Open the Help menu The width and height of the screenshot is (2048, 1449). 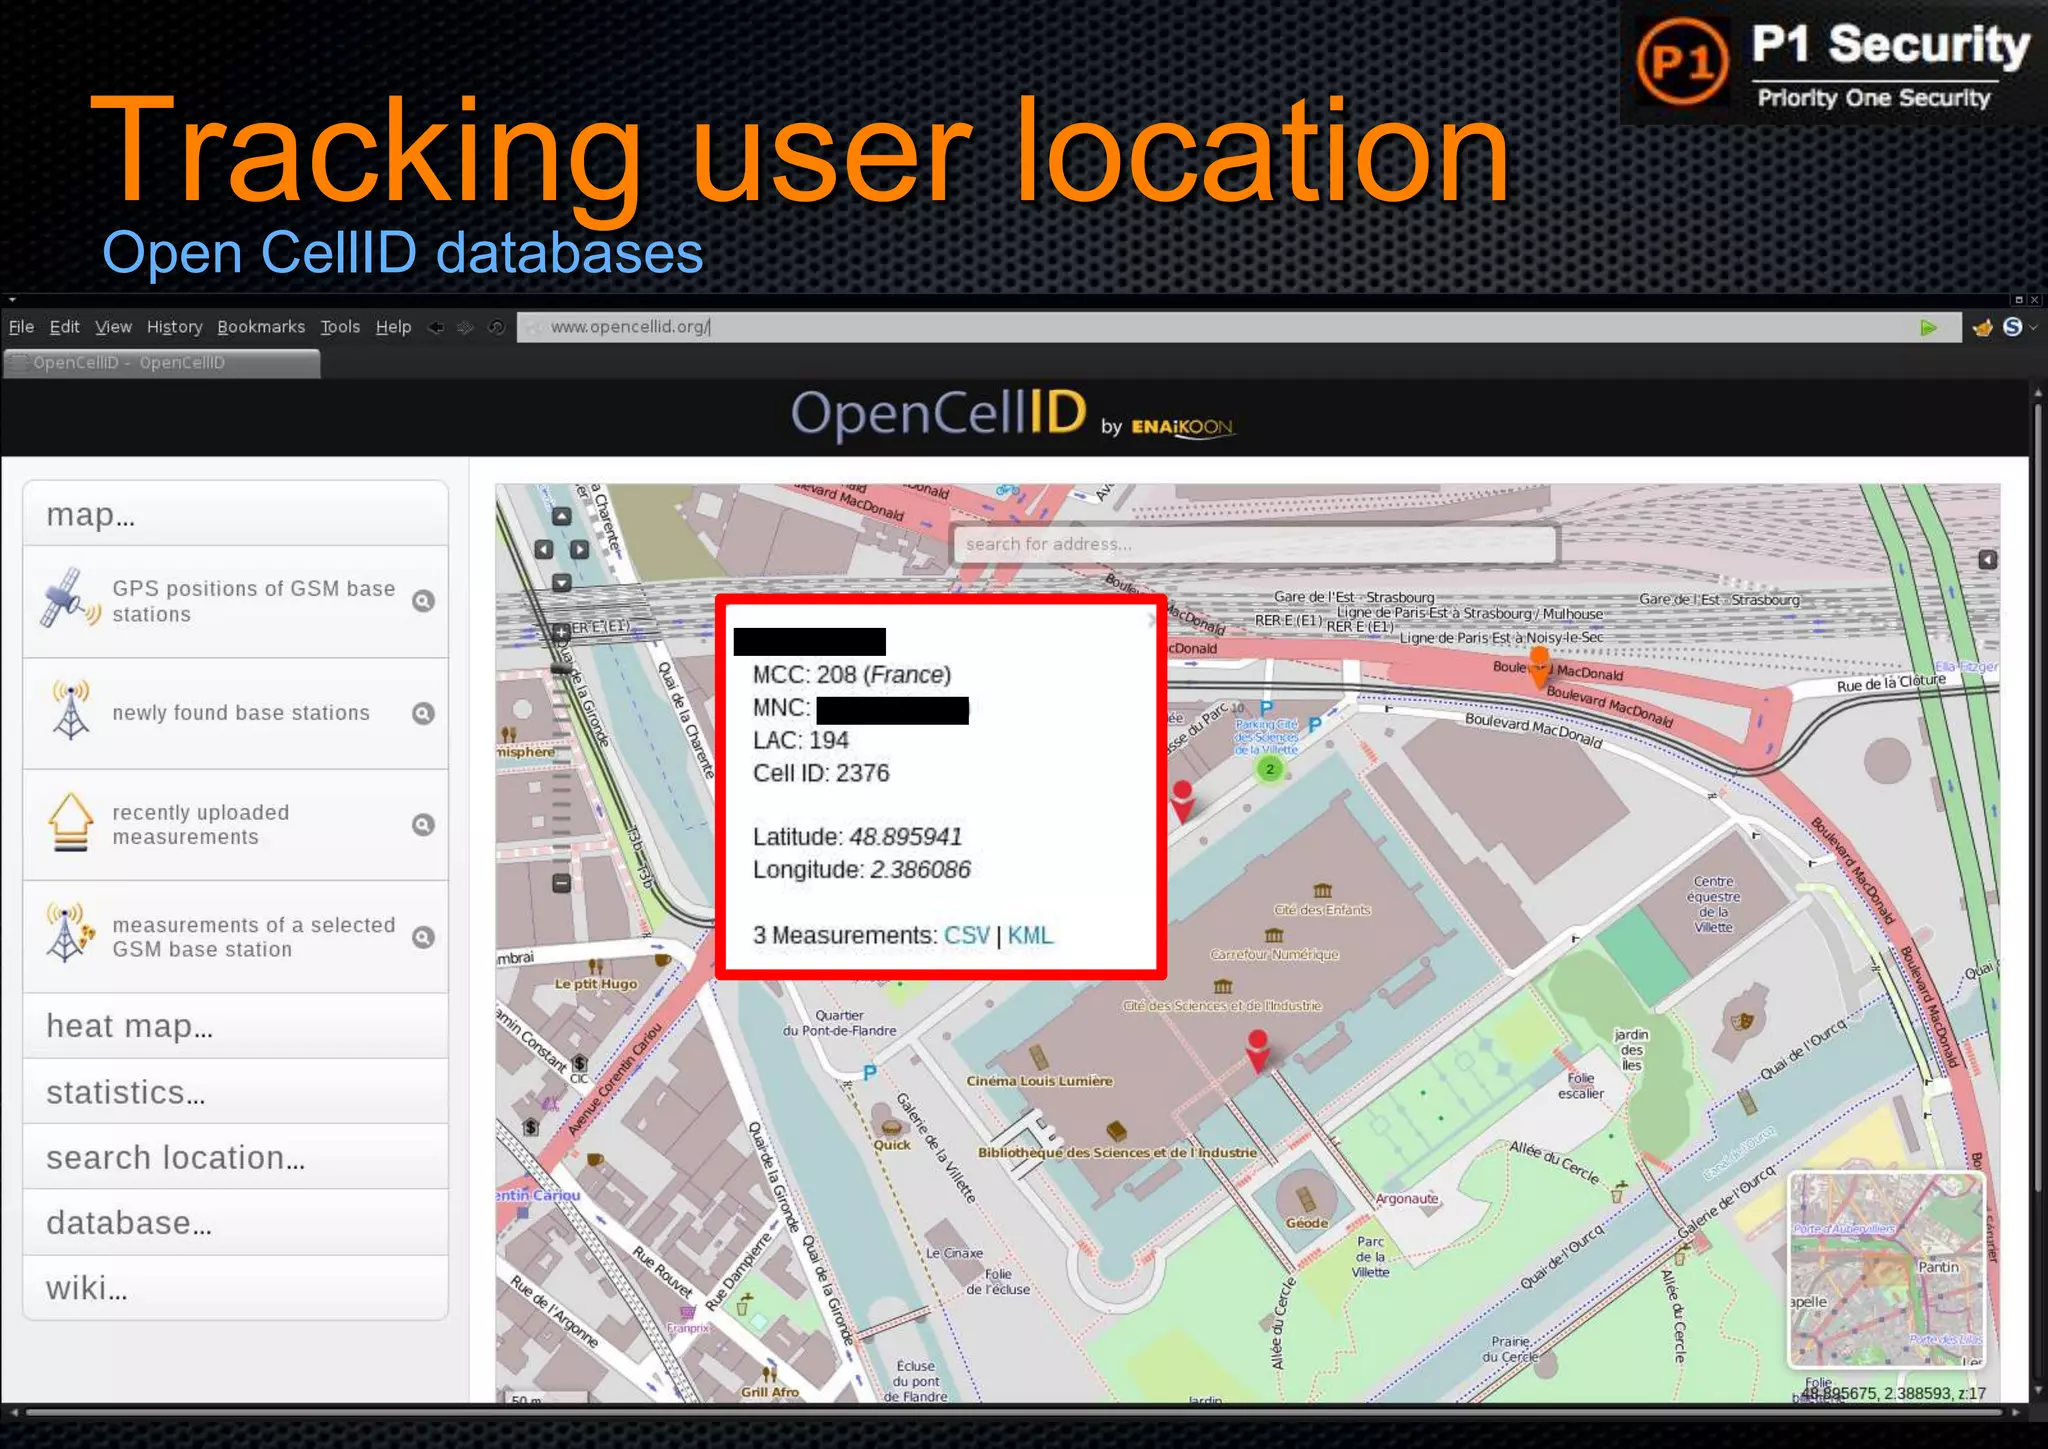pos(393,327)
